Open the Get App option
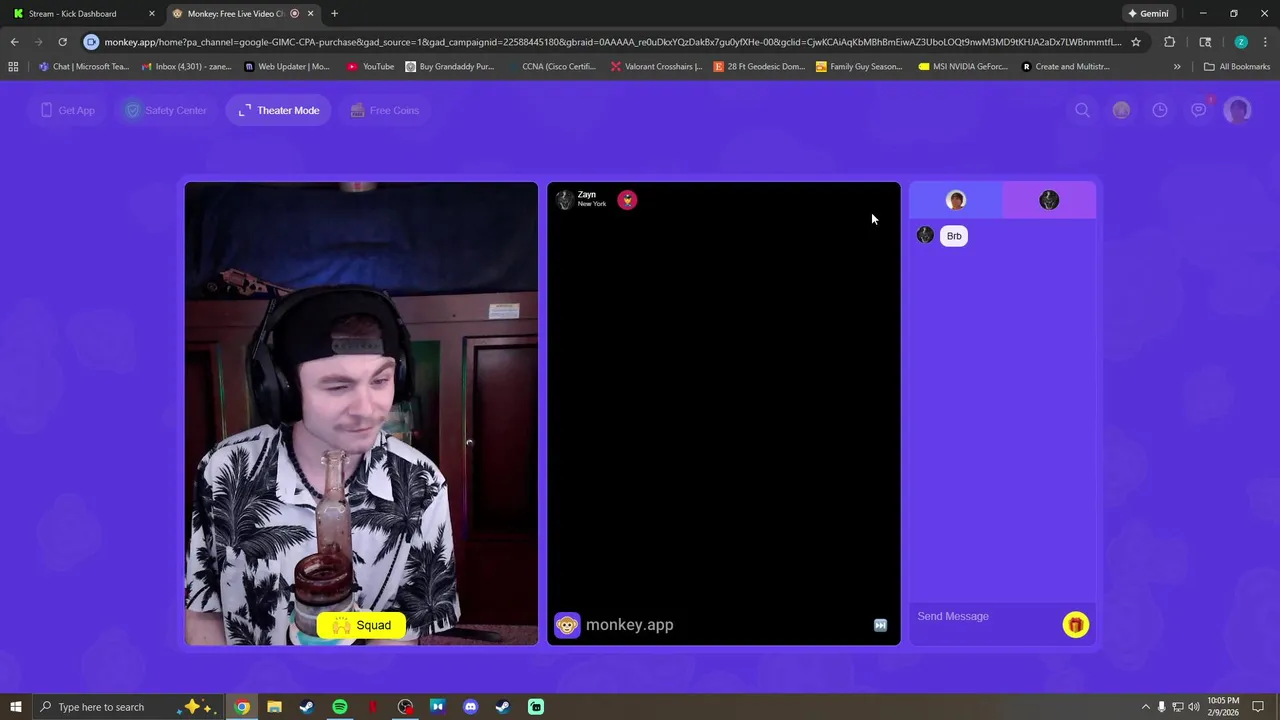Image resolution: width=1280 pixels, height=720 pixels. point(68,110)
